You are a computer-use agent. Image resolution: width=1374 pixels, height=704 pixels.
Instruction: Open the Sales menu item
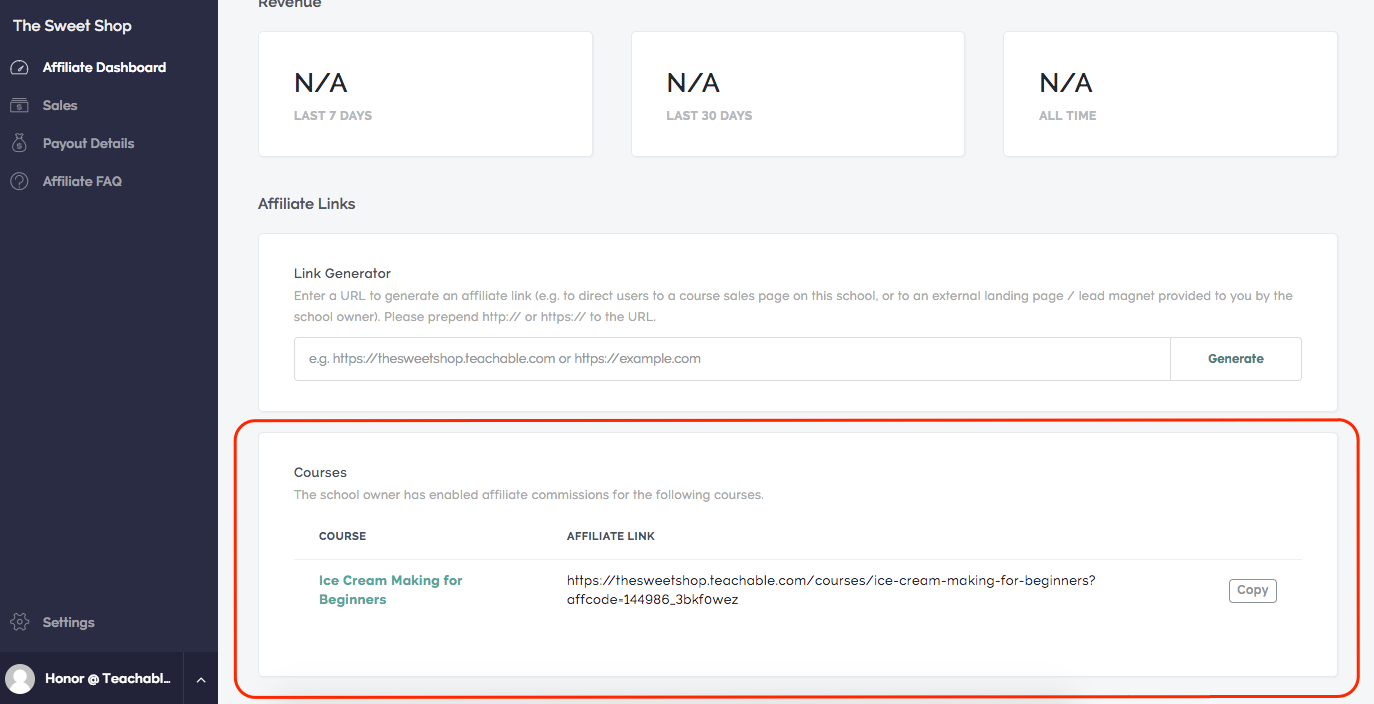coord(60,105)
